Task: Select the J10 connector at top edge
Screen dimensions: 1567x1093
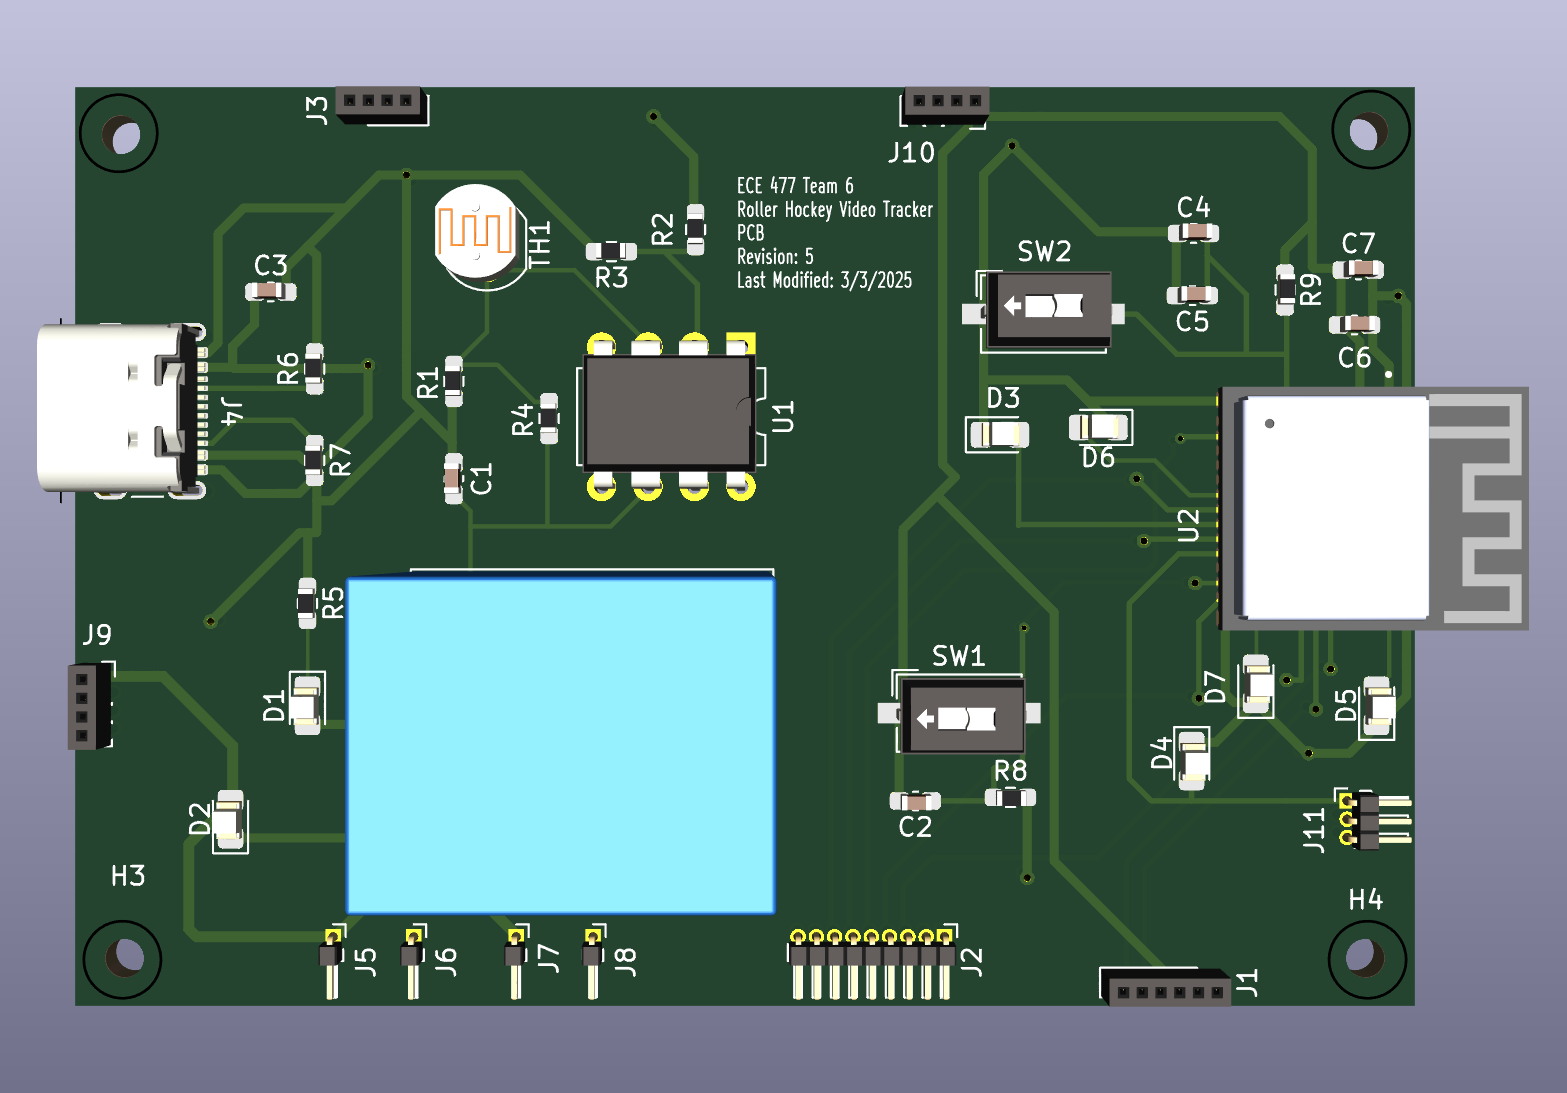Action: (x=945, y=104)
